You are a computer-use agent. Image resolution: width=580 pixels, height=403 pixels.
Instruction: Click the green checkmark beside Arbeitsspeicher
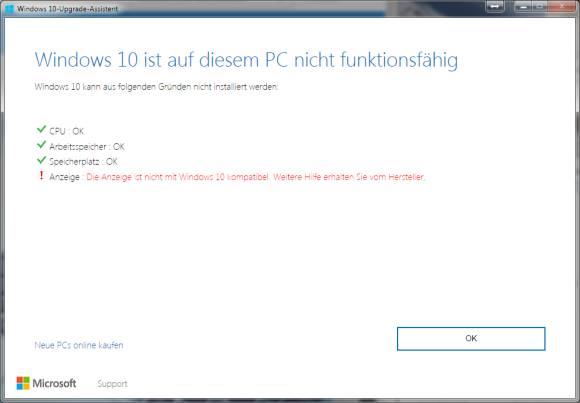tap(41, 145)
